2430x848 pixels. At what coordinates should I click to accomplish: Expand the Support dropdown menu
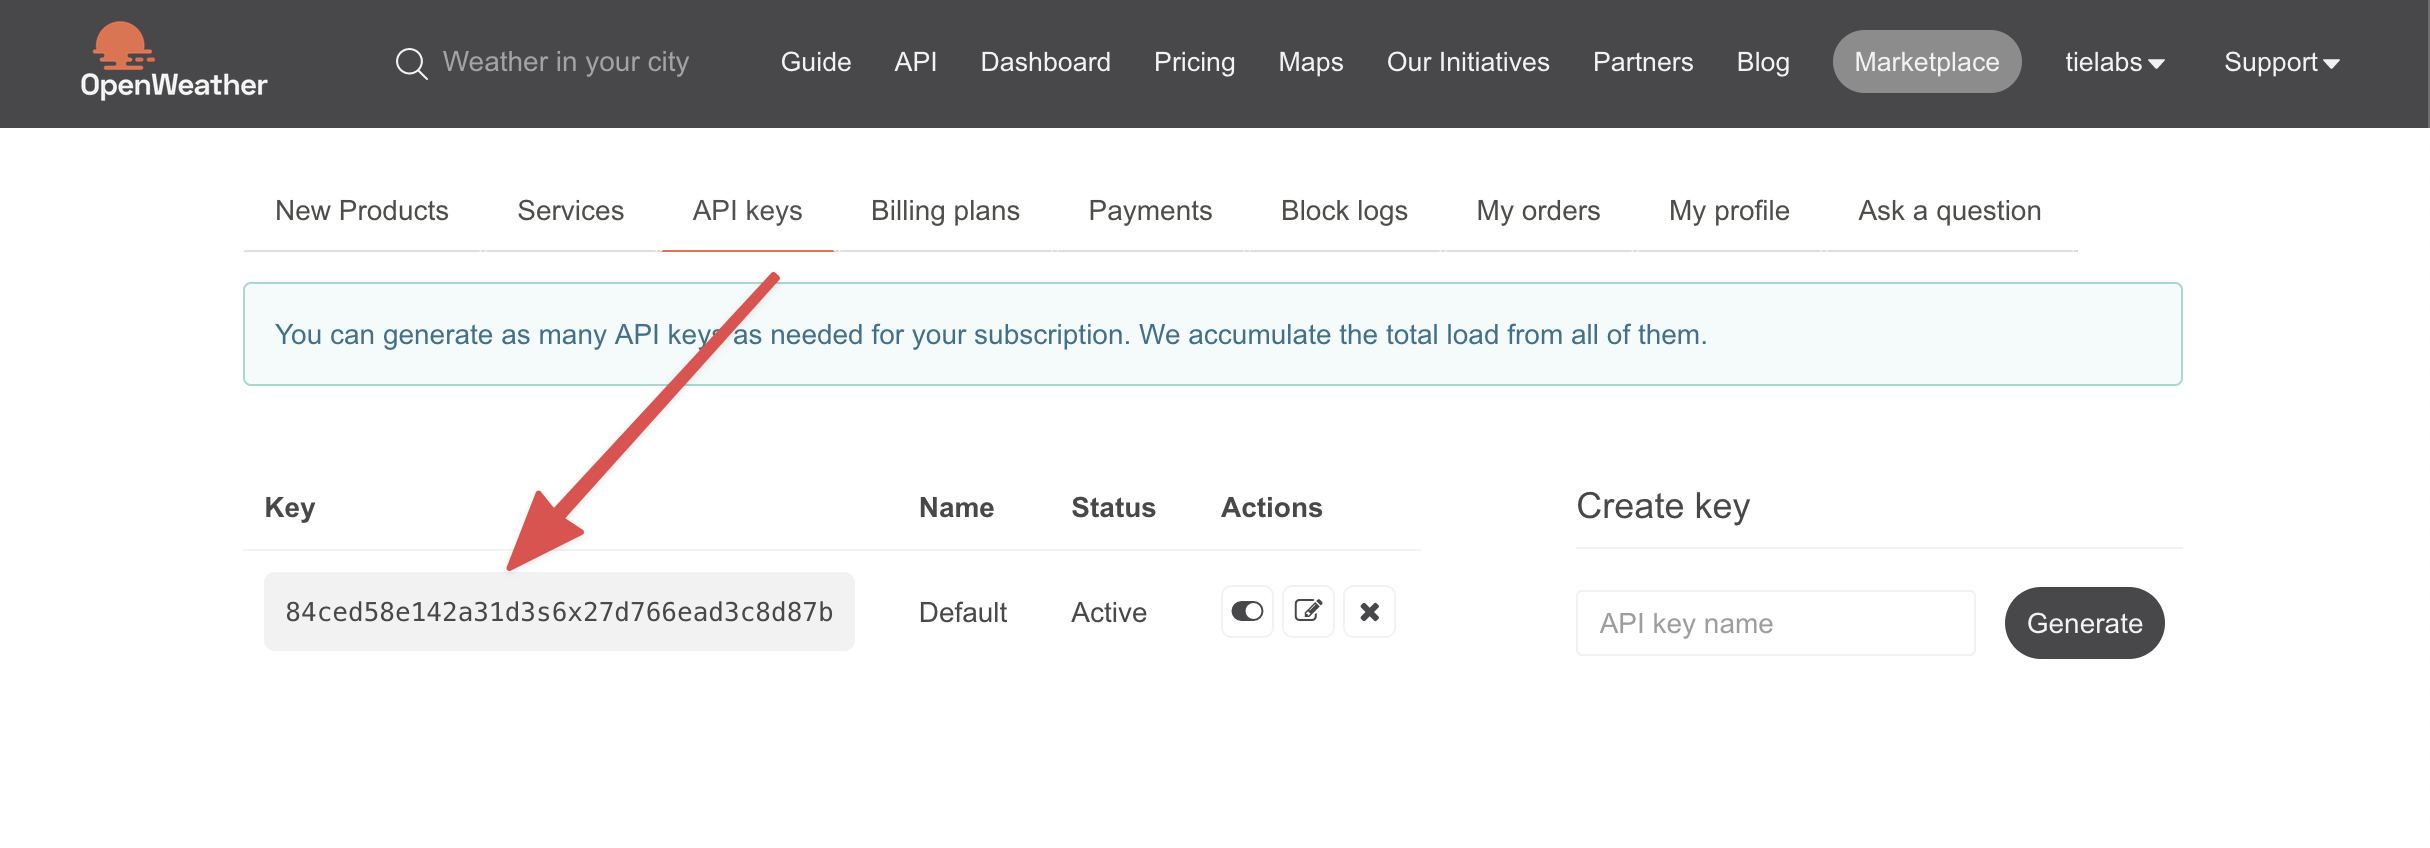click(2281, 62)
